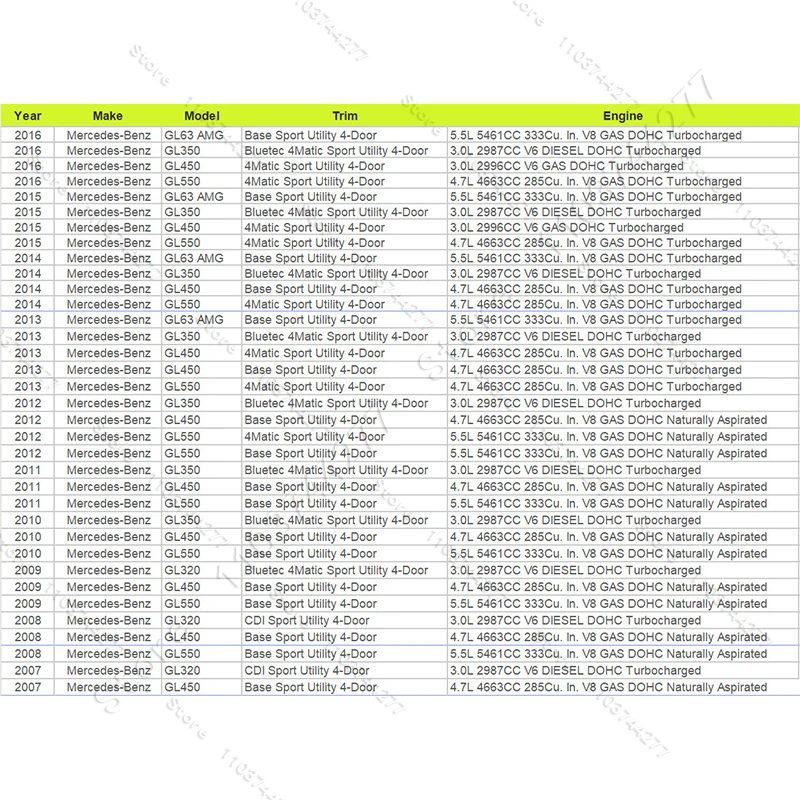Click the 4.7L engine cell for 2015 GL550
This screenshot has height=800, width=800.
(623, 242)
